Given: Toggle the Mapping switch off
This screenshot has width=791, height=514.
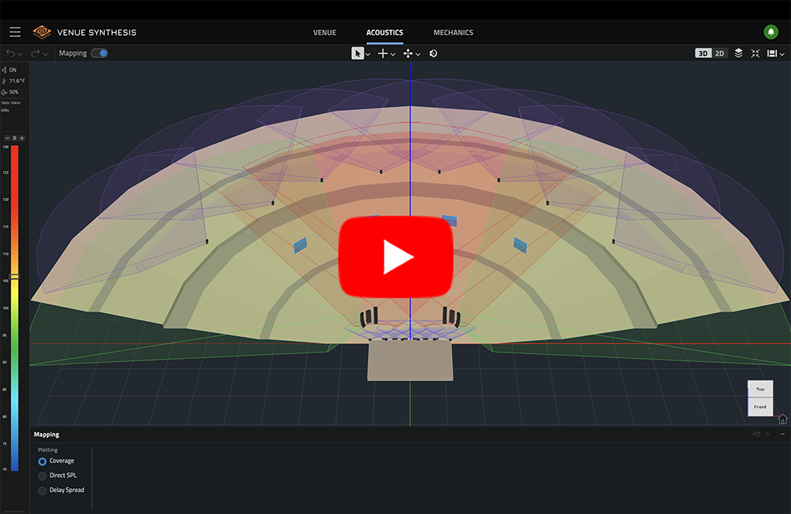Looking at the screenshot, I should click(99, 53).
